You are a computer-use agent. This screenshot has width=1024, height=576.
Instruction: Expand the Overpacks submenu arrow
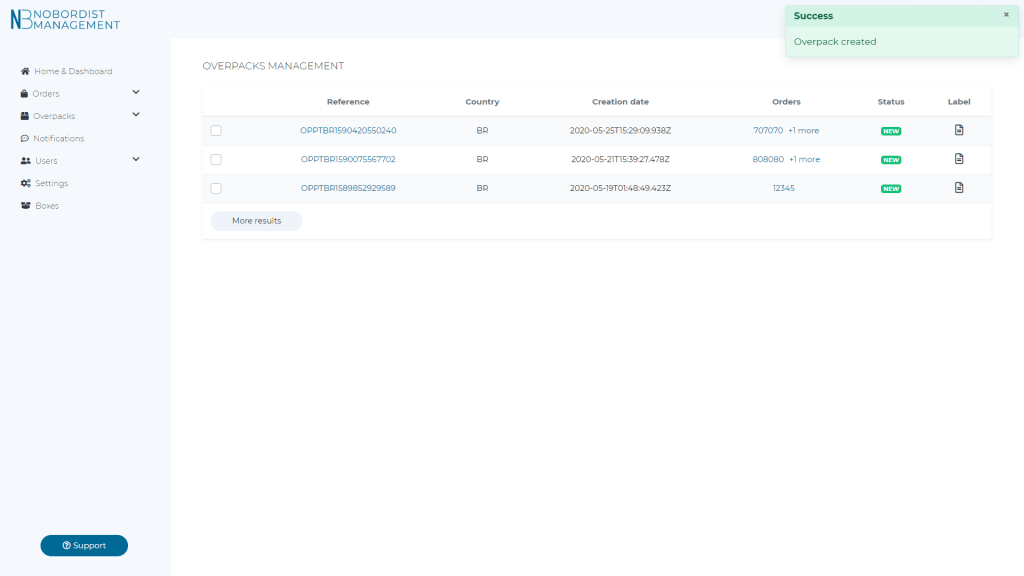pyautogui.click(x=136, y=115)
